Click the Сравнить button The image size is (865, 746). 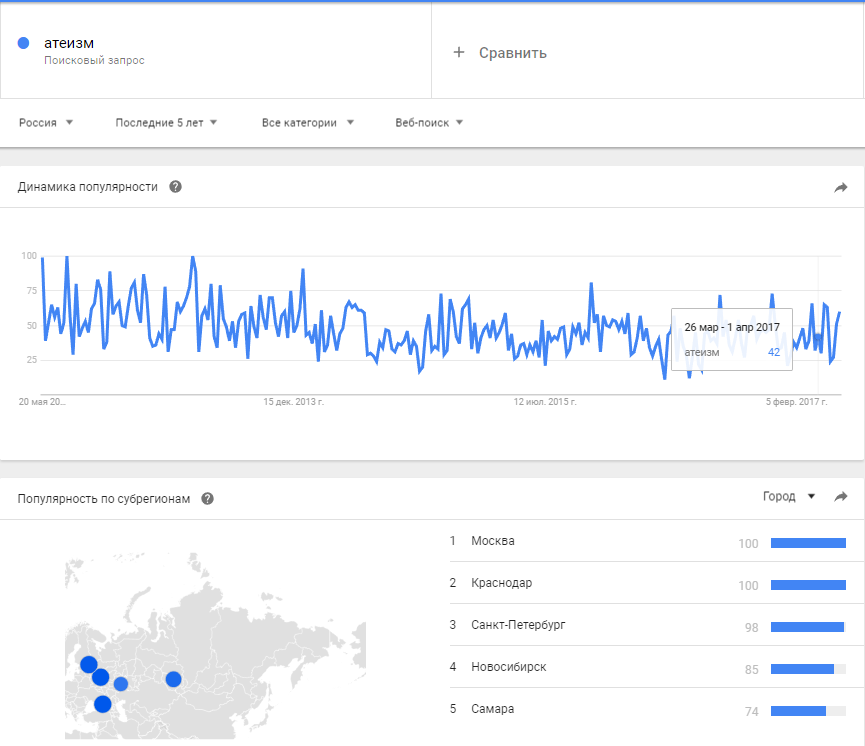pyautogui.click(x=512, y=53)
